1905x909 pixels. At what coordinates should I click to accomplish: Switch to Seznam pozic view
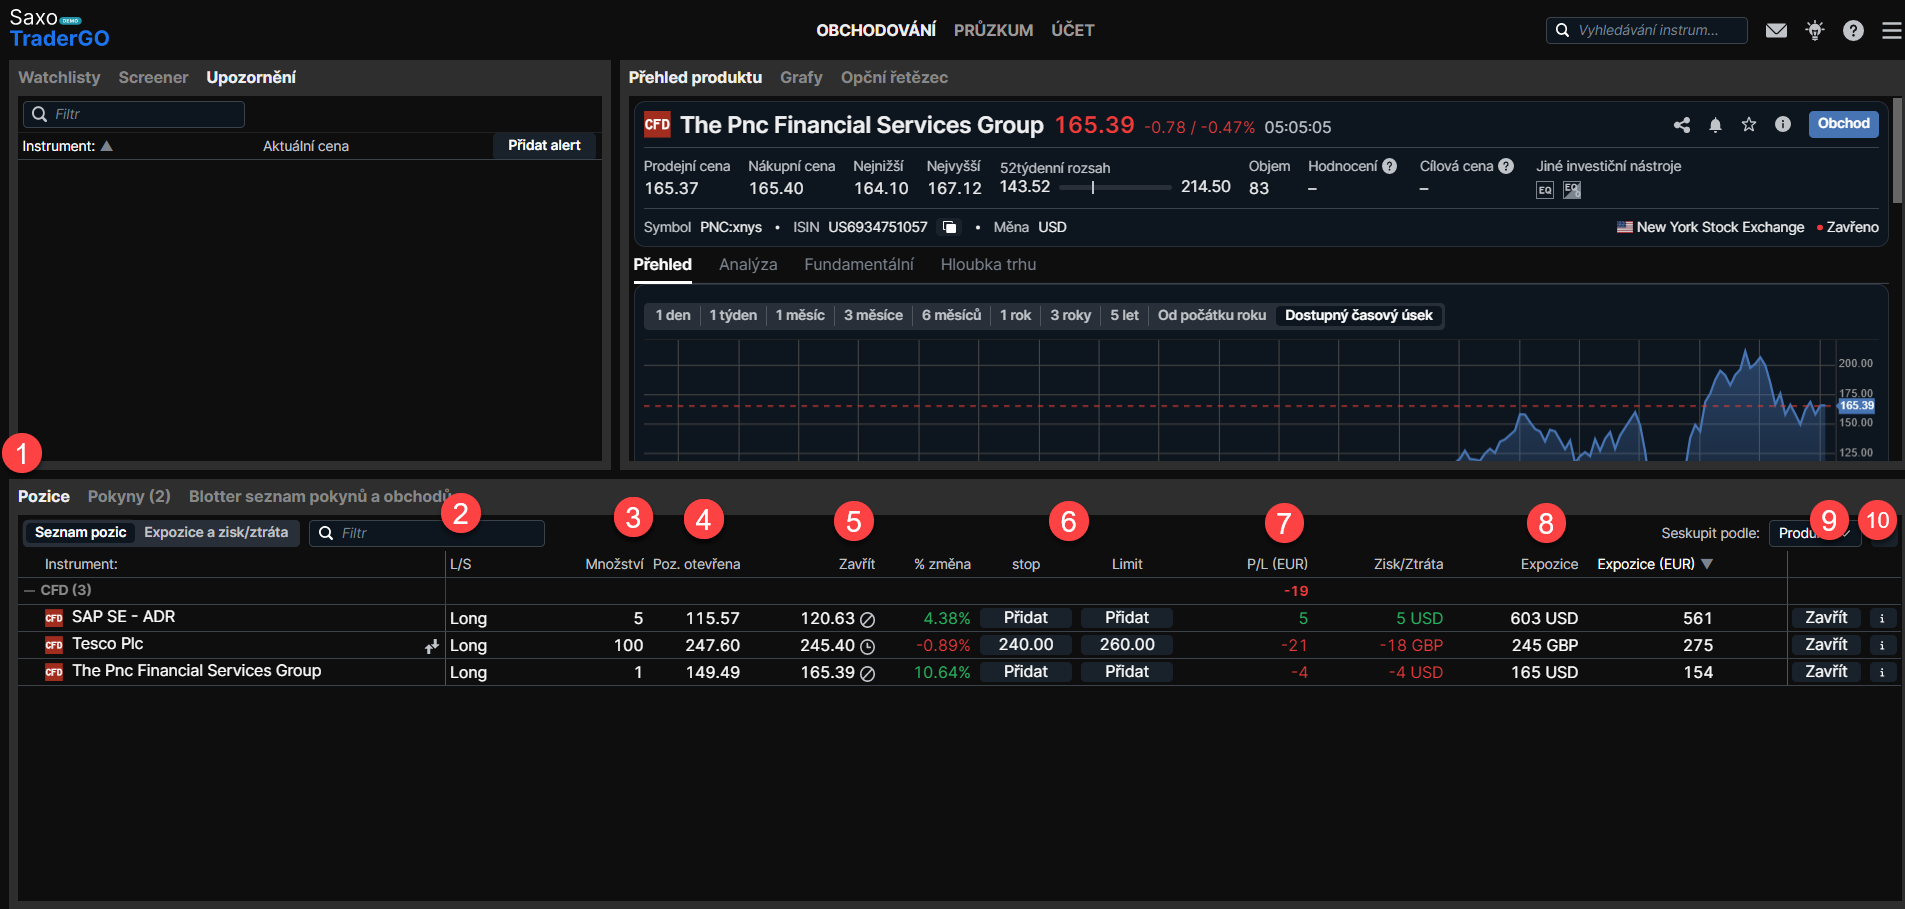coord(81,532)
